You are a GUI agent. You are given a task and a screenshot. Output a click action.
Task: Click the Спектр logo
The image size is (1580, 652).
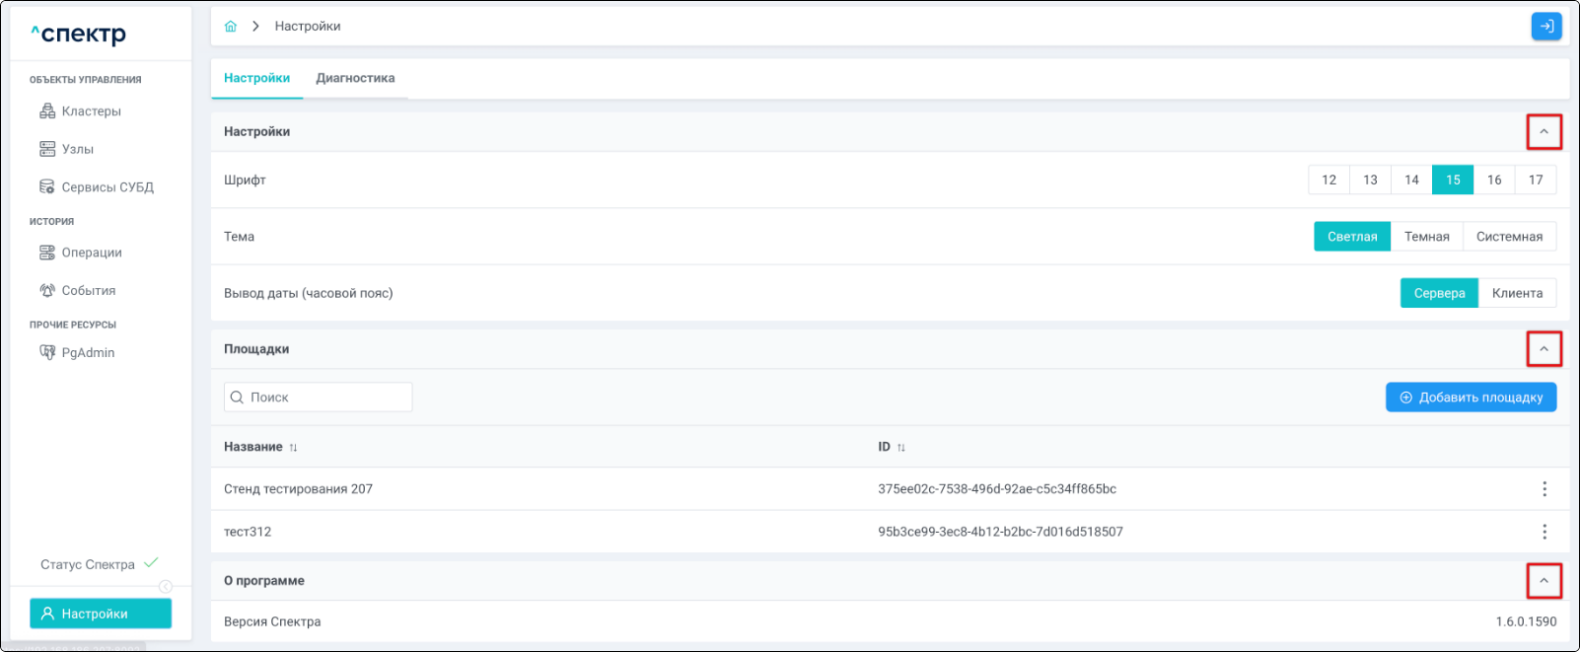coord(78,34)
